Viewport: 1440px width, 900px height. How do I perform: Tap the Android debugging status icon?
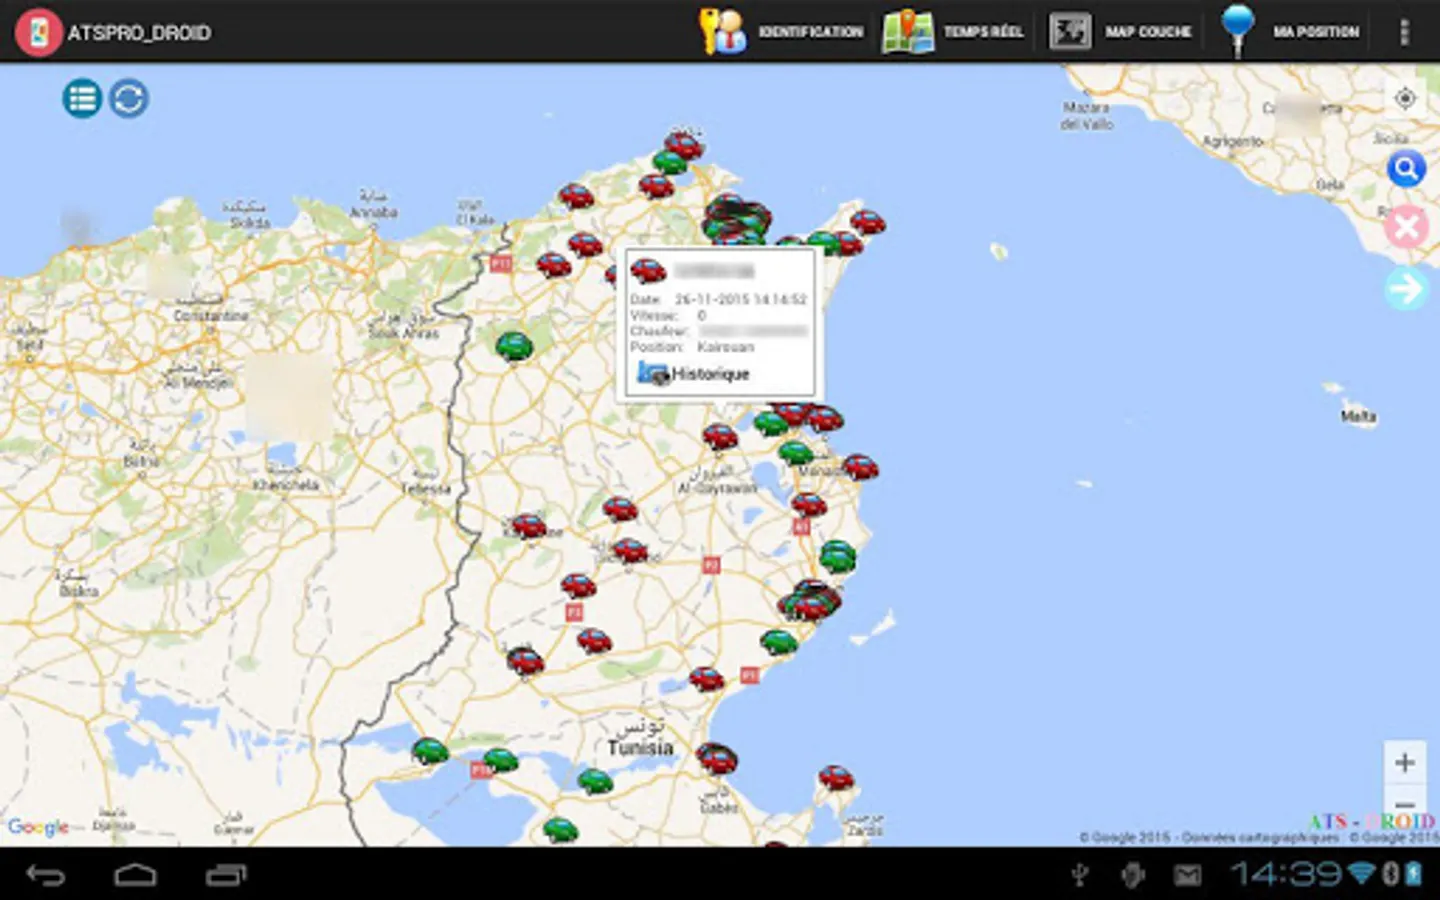pos(1133,875)
